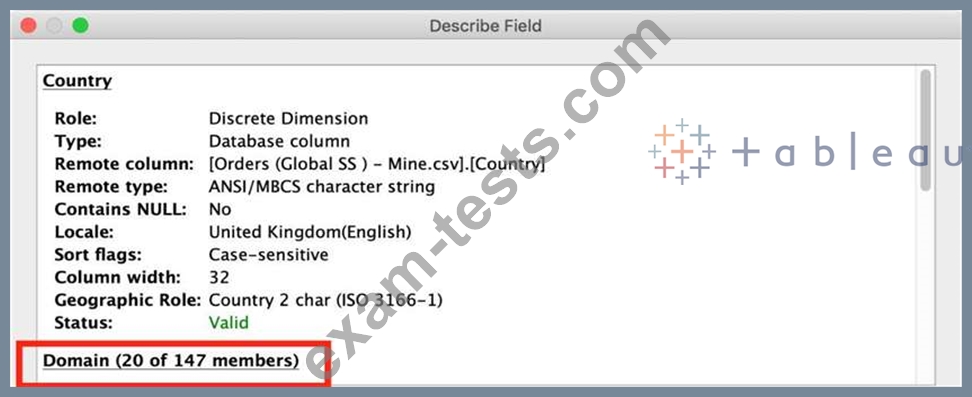Click the green maximize window button
The image size is (972, 397).
tap(81, 25)
